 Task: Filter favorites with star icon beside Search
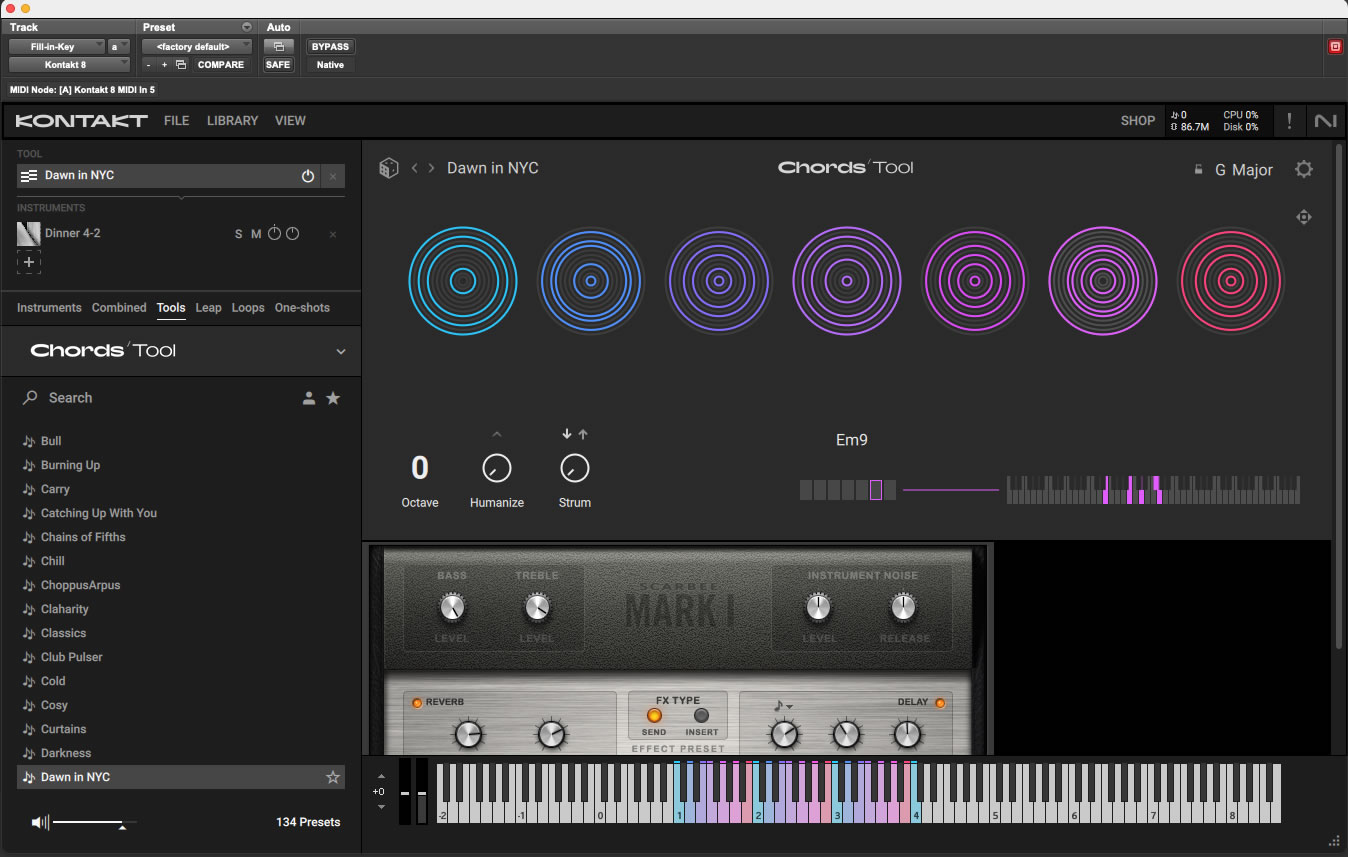[x=333, y=398]
